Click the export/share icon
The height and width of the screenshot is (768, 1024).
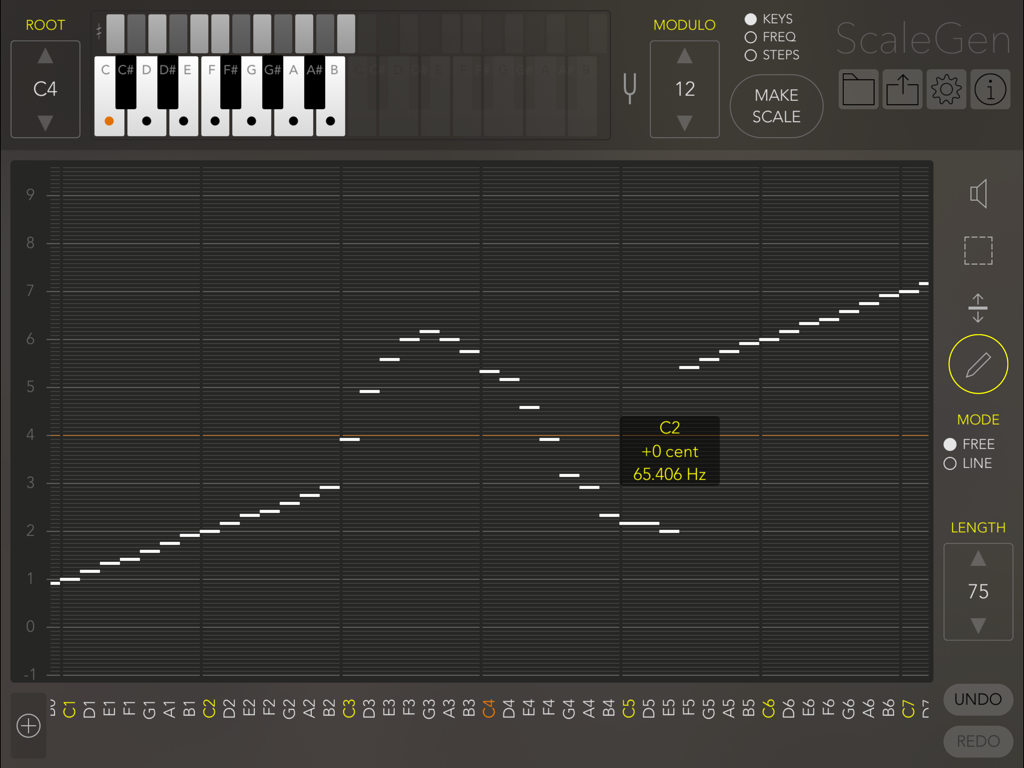(902, 89)
